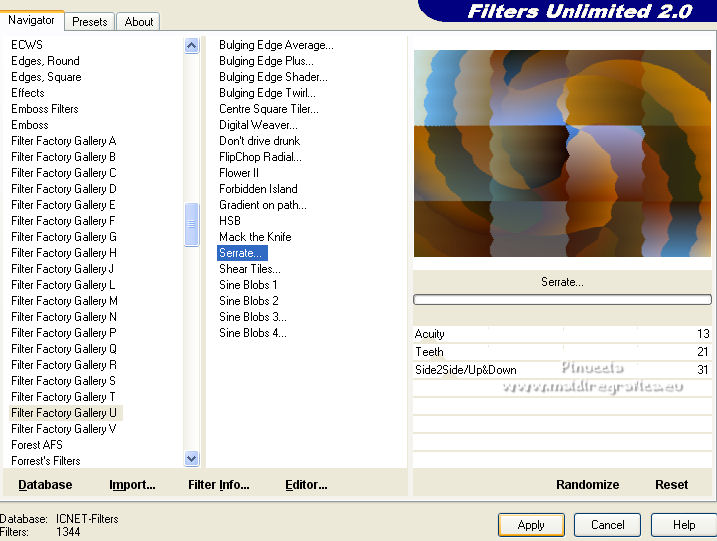The height and width of the screenshot is (541, 717).
Task: Choose the Bulging Edge Plus... filter
Action: coord(266,61)
